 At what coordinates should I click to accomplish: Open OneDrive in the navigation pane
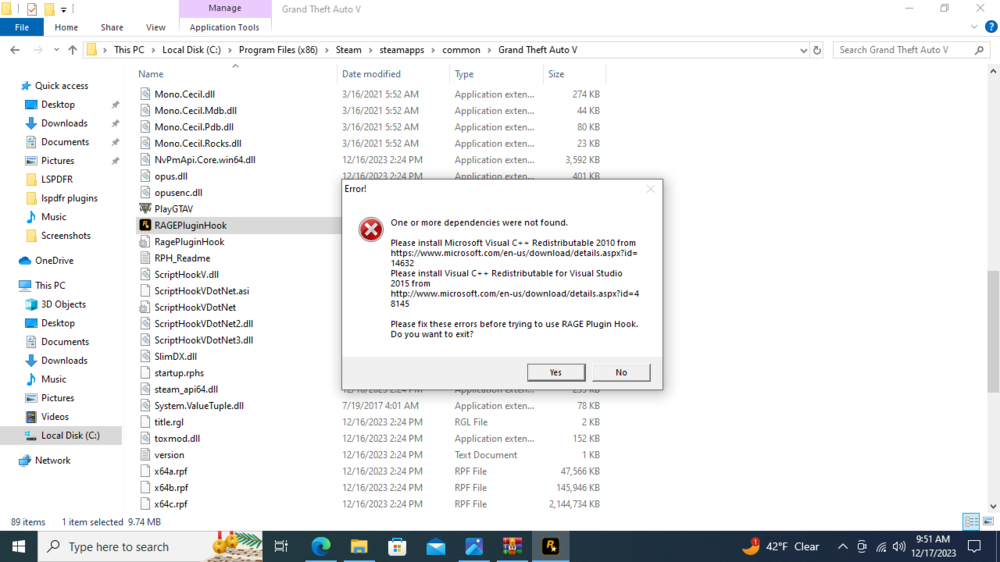click(54, 260)
